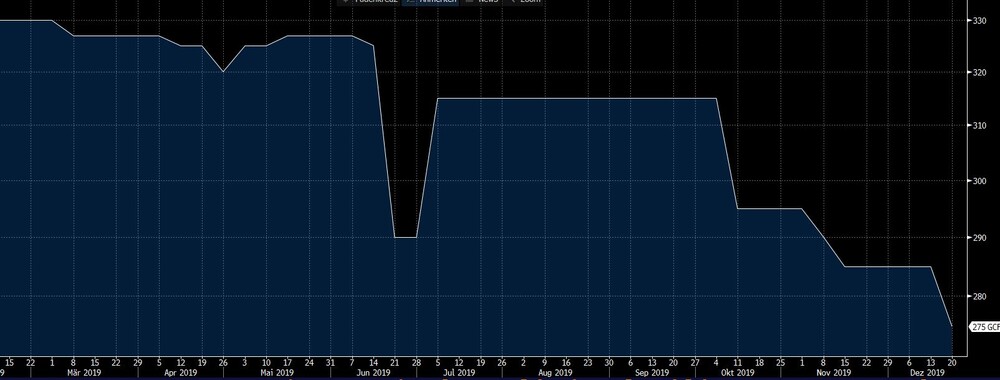Open the Zoom toolbar option

(x=524, y=1)
